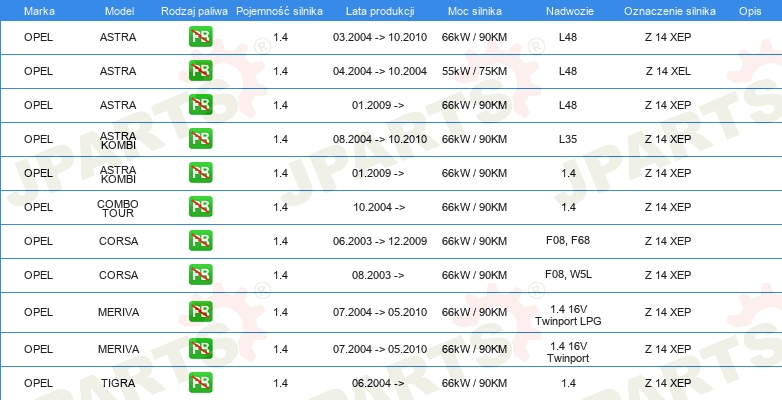Click the 1.4 16V Twinport LPG cell
The height and width of the screenshot is (400, 782).
(569, 315)
